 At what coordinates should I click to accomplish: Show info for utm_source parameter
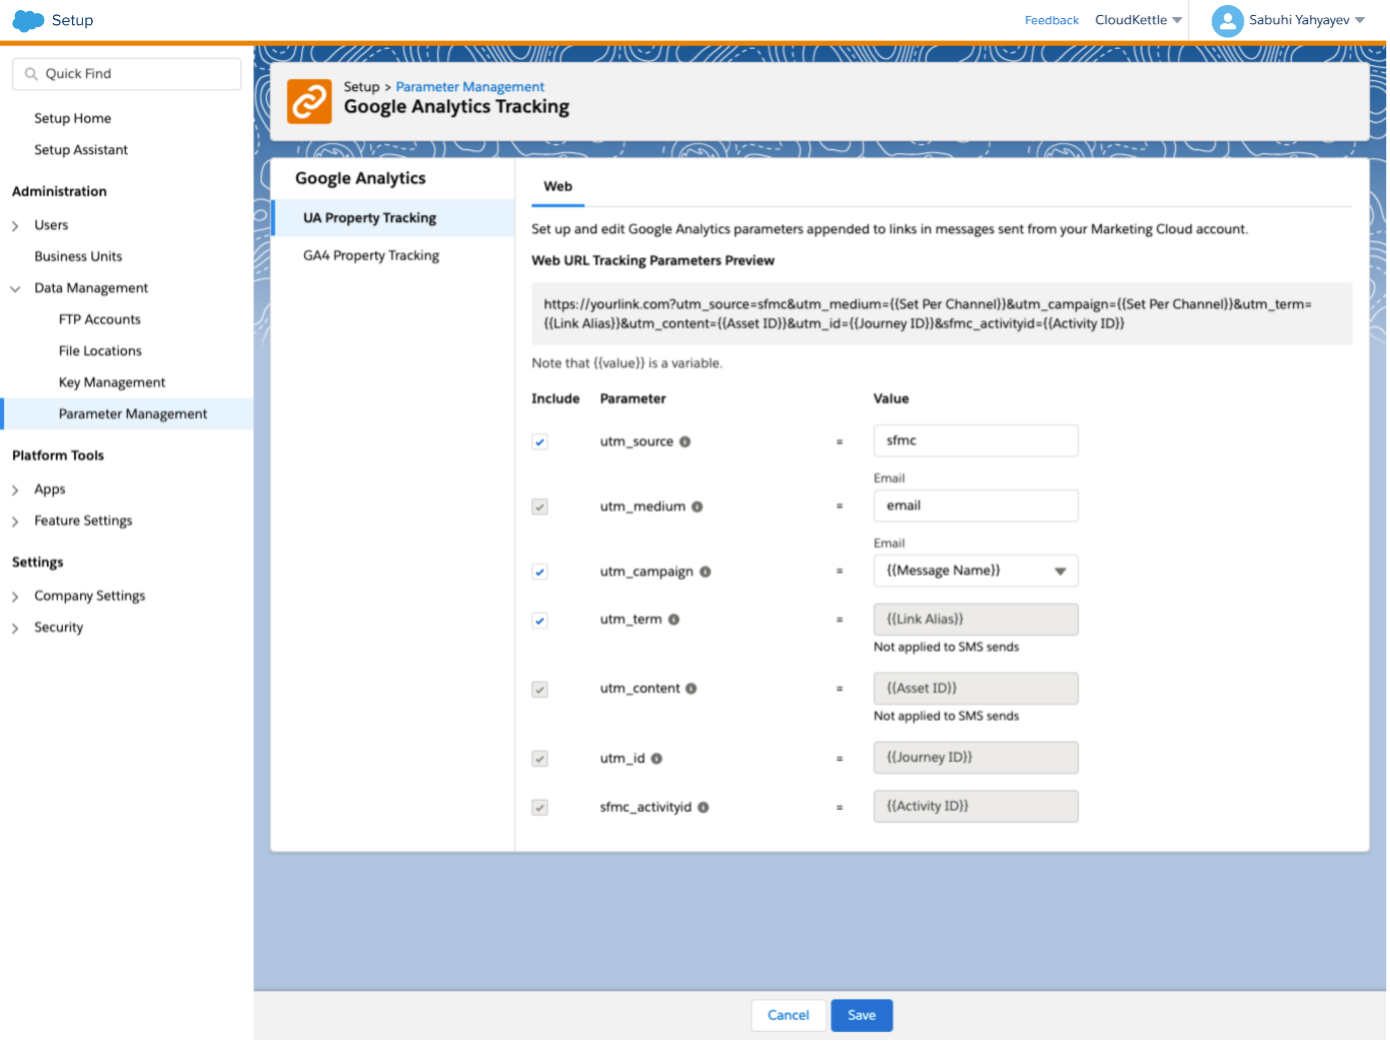point(685,442)
